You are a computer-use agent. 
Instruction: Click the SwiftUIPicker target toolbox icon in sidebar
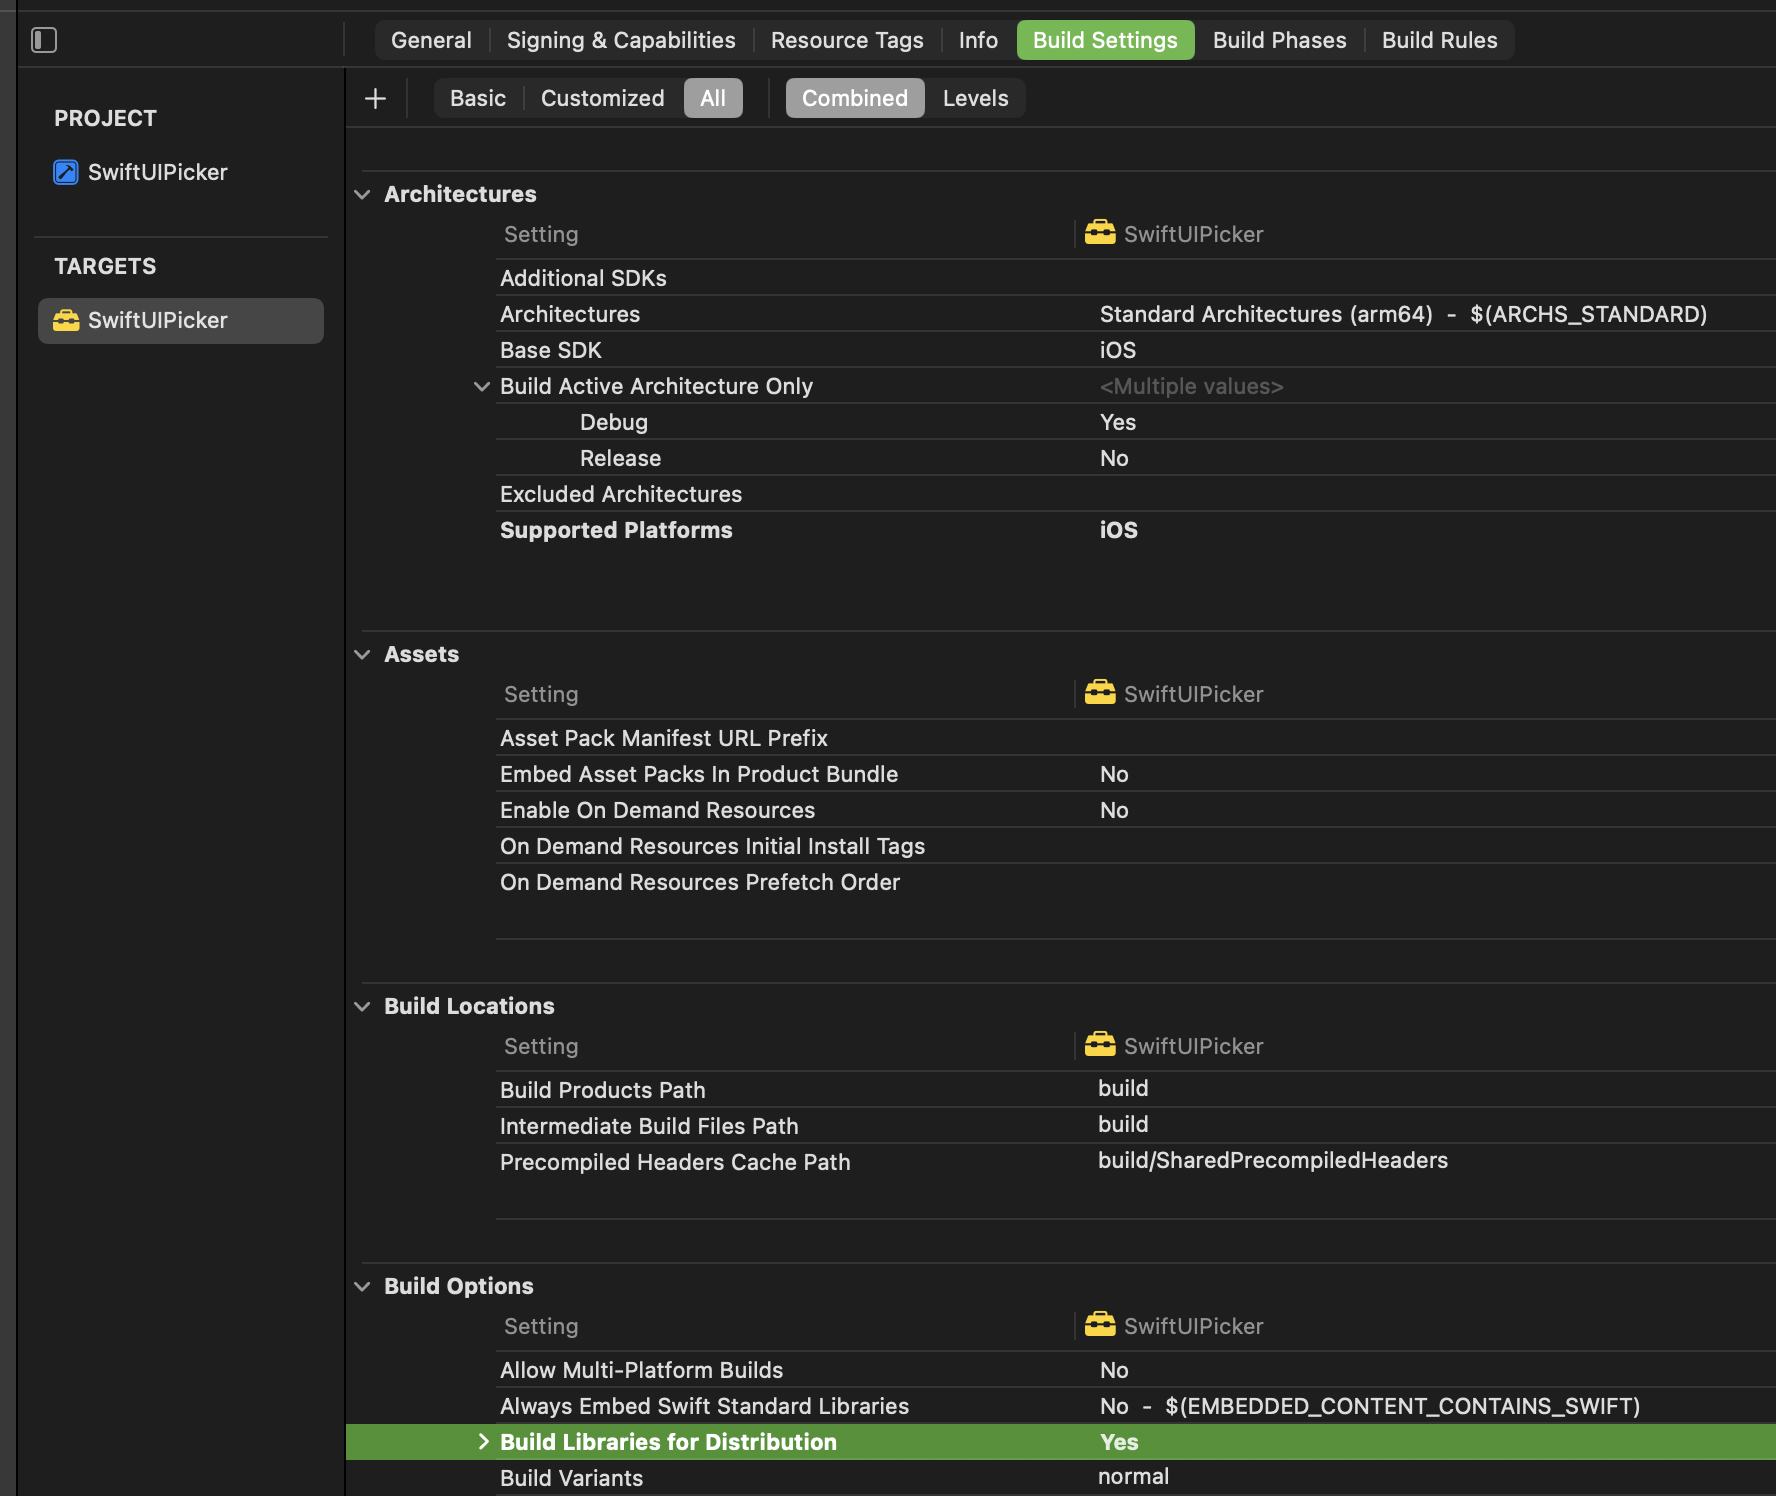(66, 320)
